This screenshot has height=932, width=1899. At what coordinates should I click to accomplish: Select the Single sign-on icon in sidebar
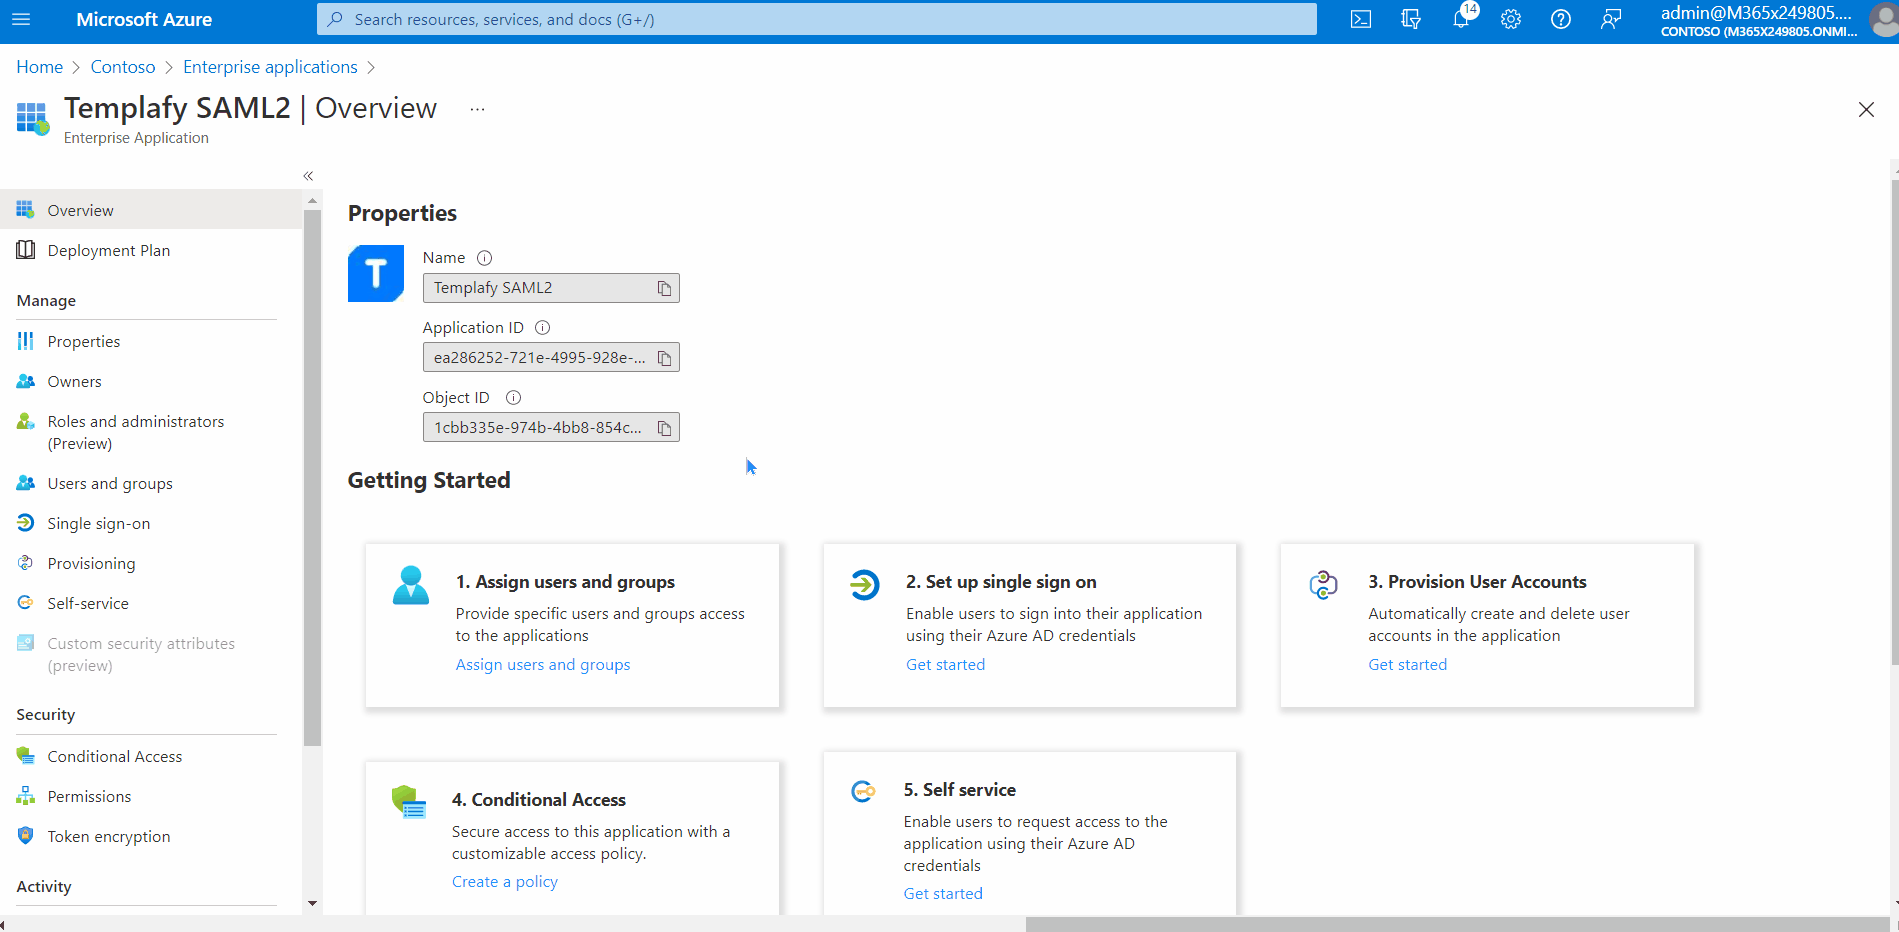(26, 523)
